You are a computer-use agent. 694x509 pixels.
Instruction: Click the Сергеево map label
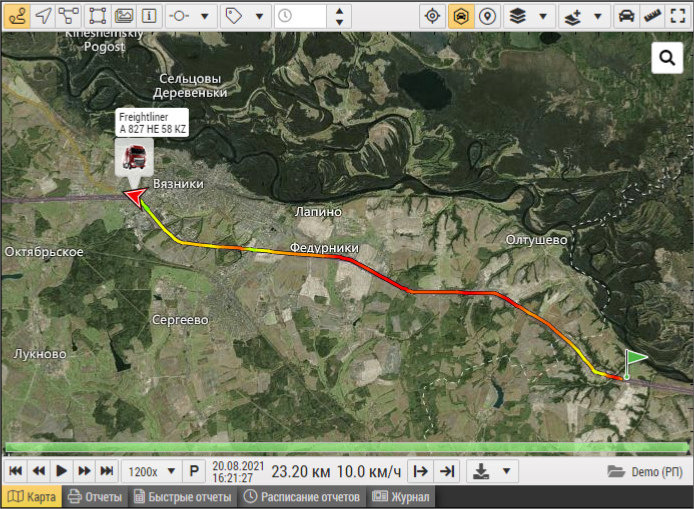180,320
